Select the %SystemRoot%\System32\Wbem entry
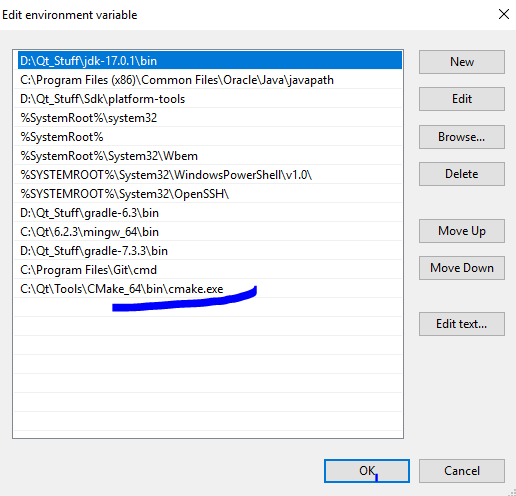This screenshot has height=496, width=516. pos(210,156)
